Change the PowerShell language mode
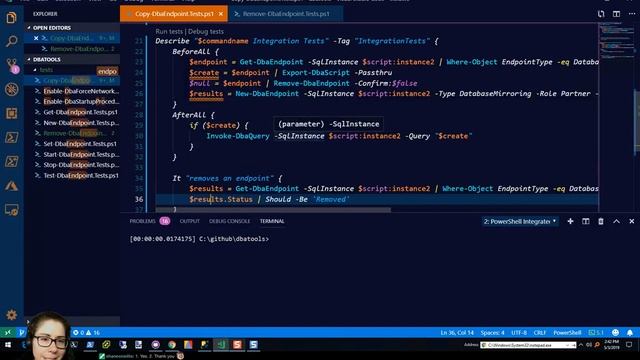The height and width of the screenshot is (360, 640). (x=567, y=333)
